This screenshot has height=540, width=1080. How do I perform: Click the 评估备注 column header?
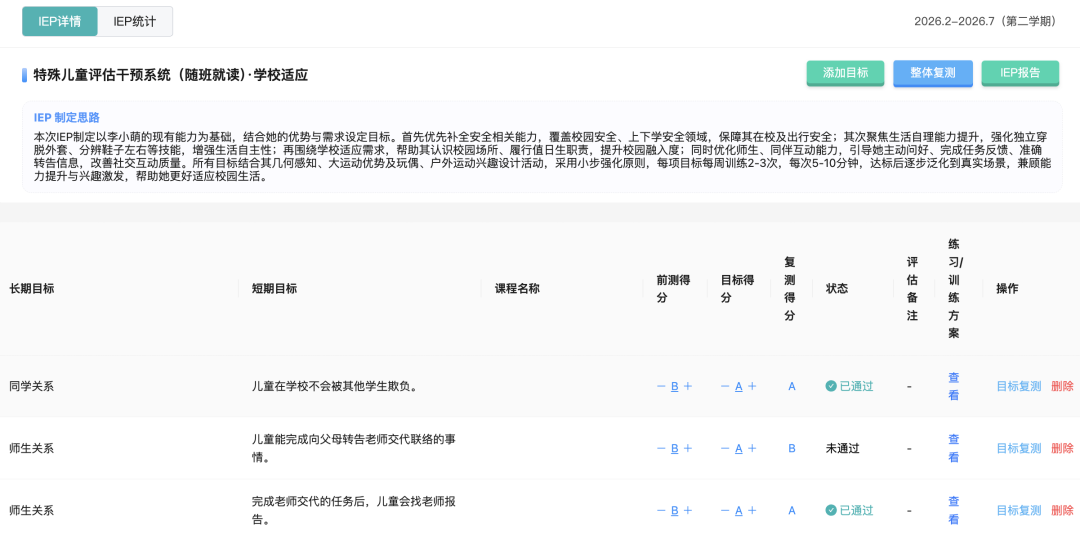tap(912, 289)
